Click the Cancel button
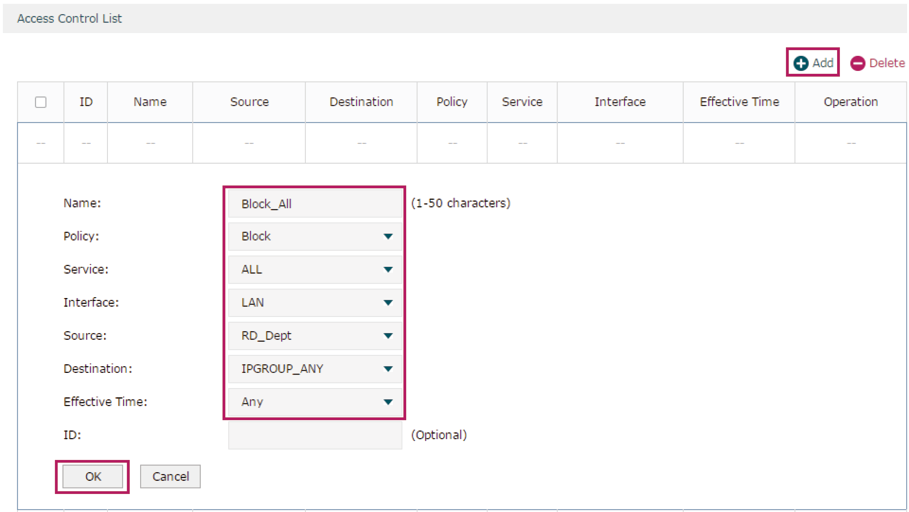The height and width of the screenshot is (512, 909). pyautogui.click(x=170, y=477)
